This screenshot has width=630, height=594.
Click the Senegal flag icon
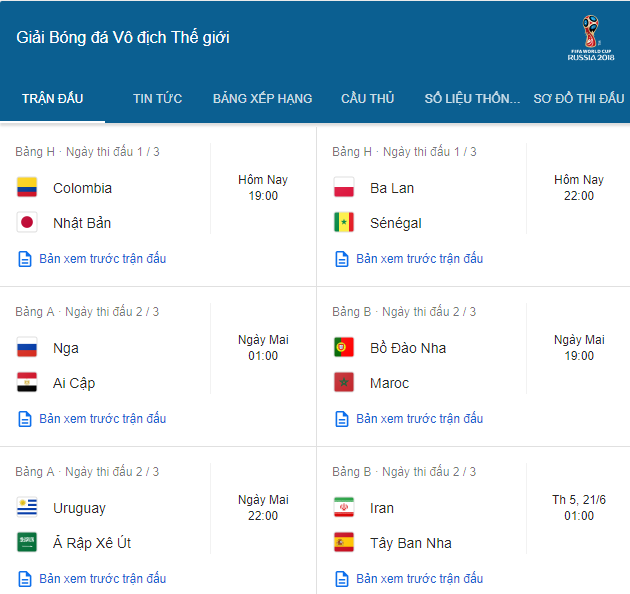(x=344, y=223)
